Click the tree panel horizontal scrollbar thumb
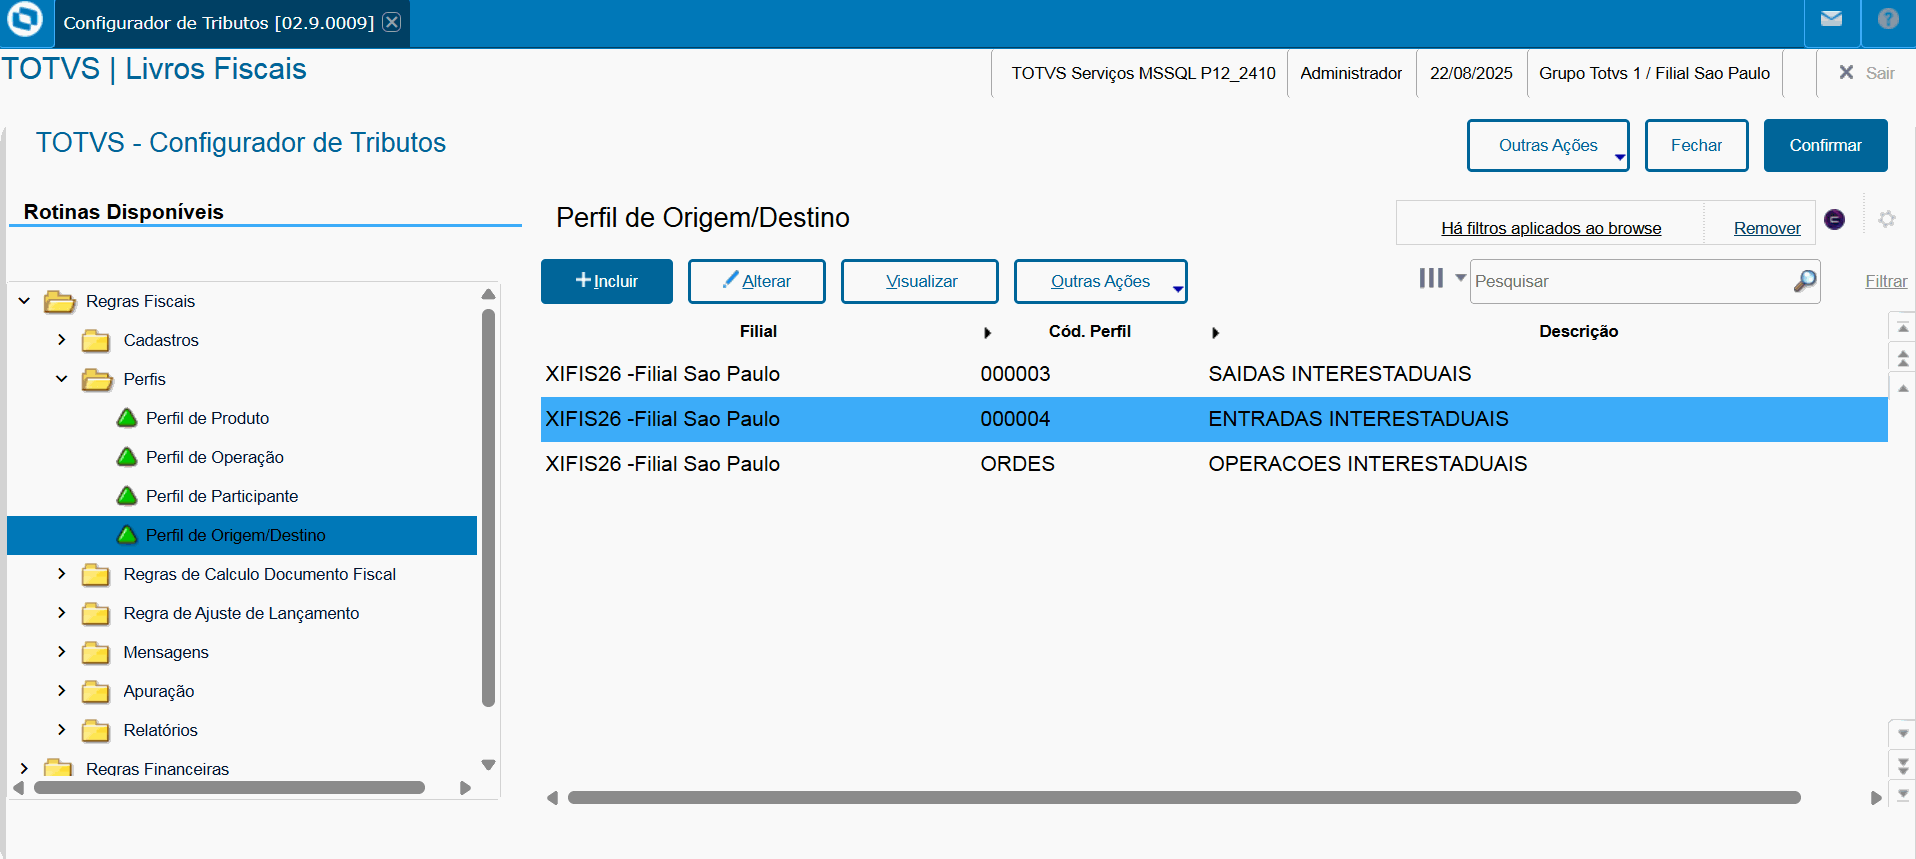This screenshot has height=859, width=1916. [x=230, y=787]
